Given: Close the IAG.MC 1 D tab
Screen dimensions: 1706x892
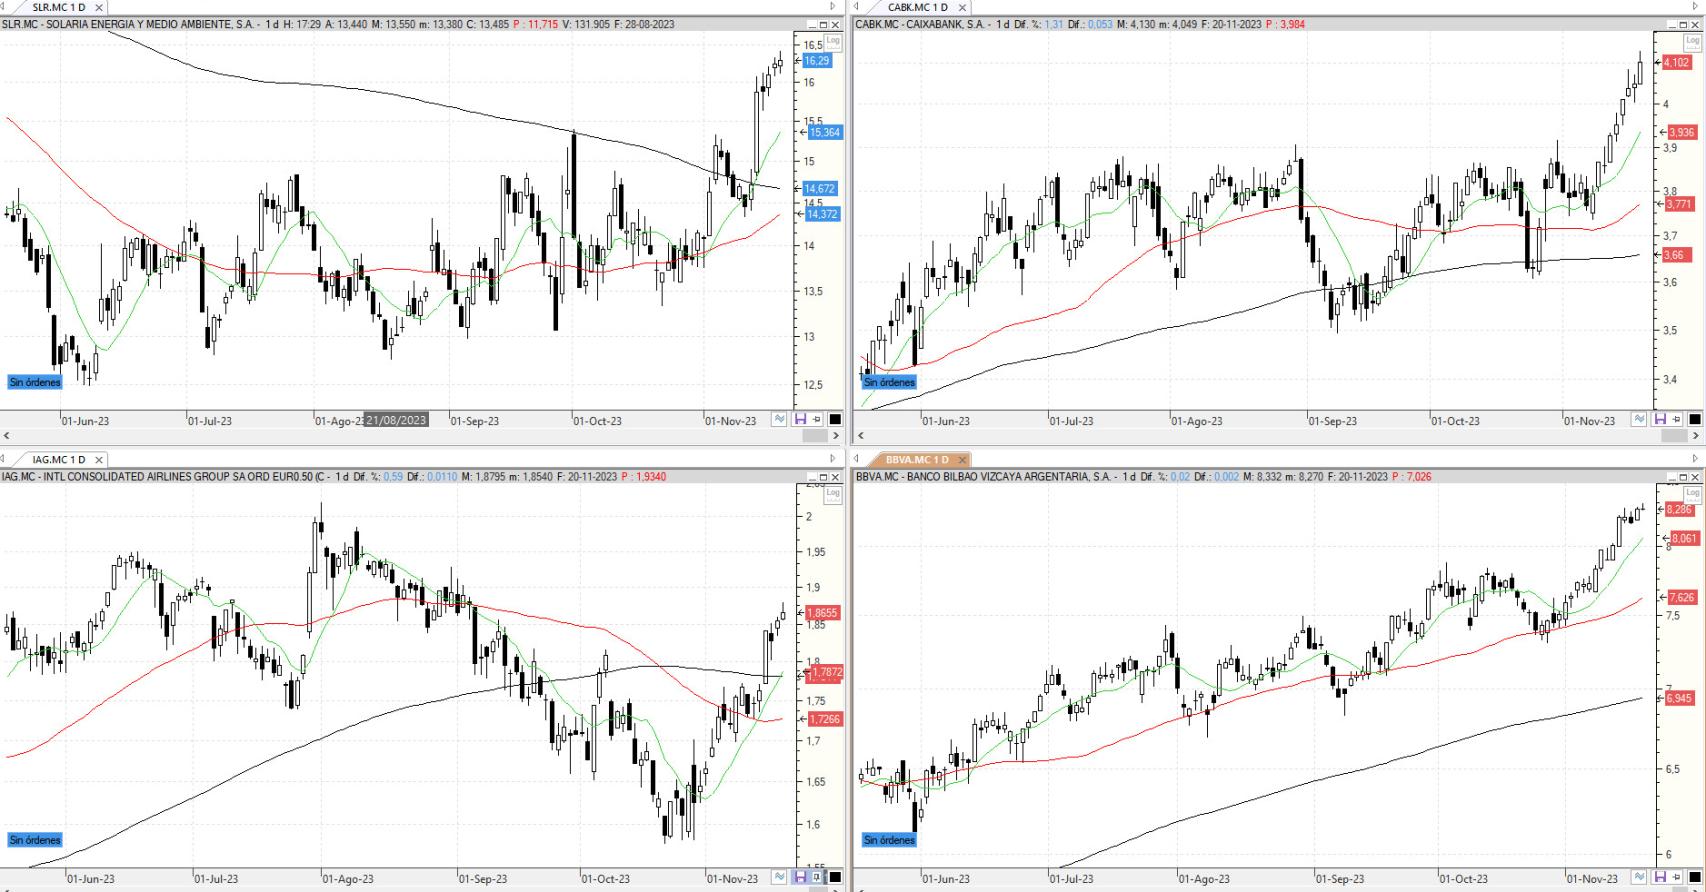Looking at the screenshot, I should 99,460.
